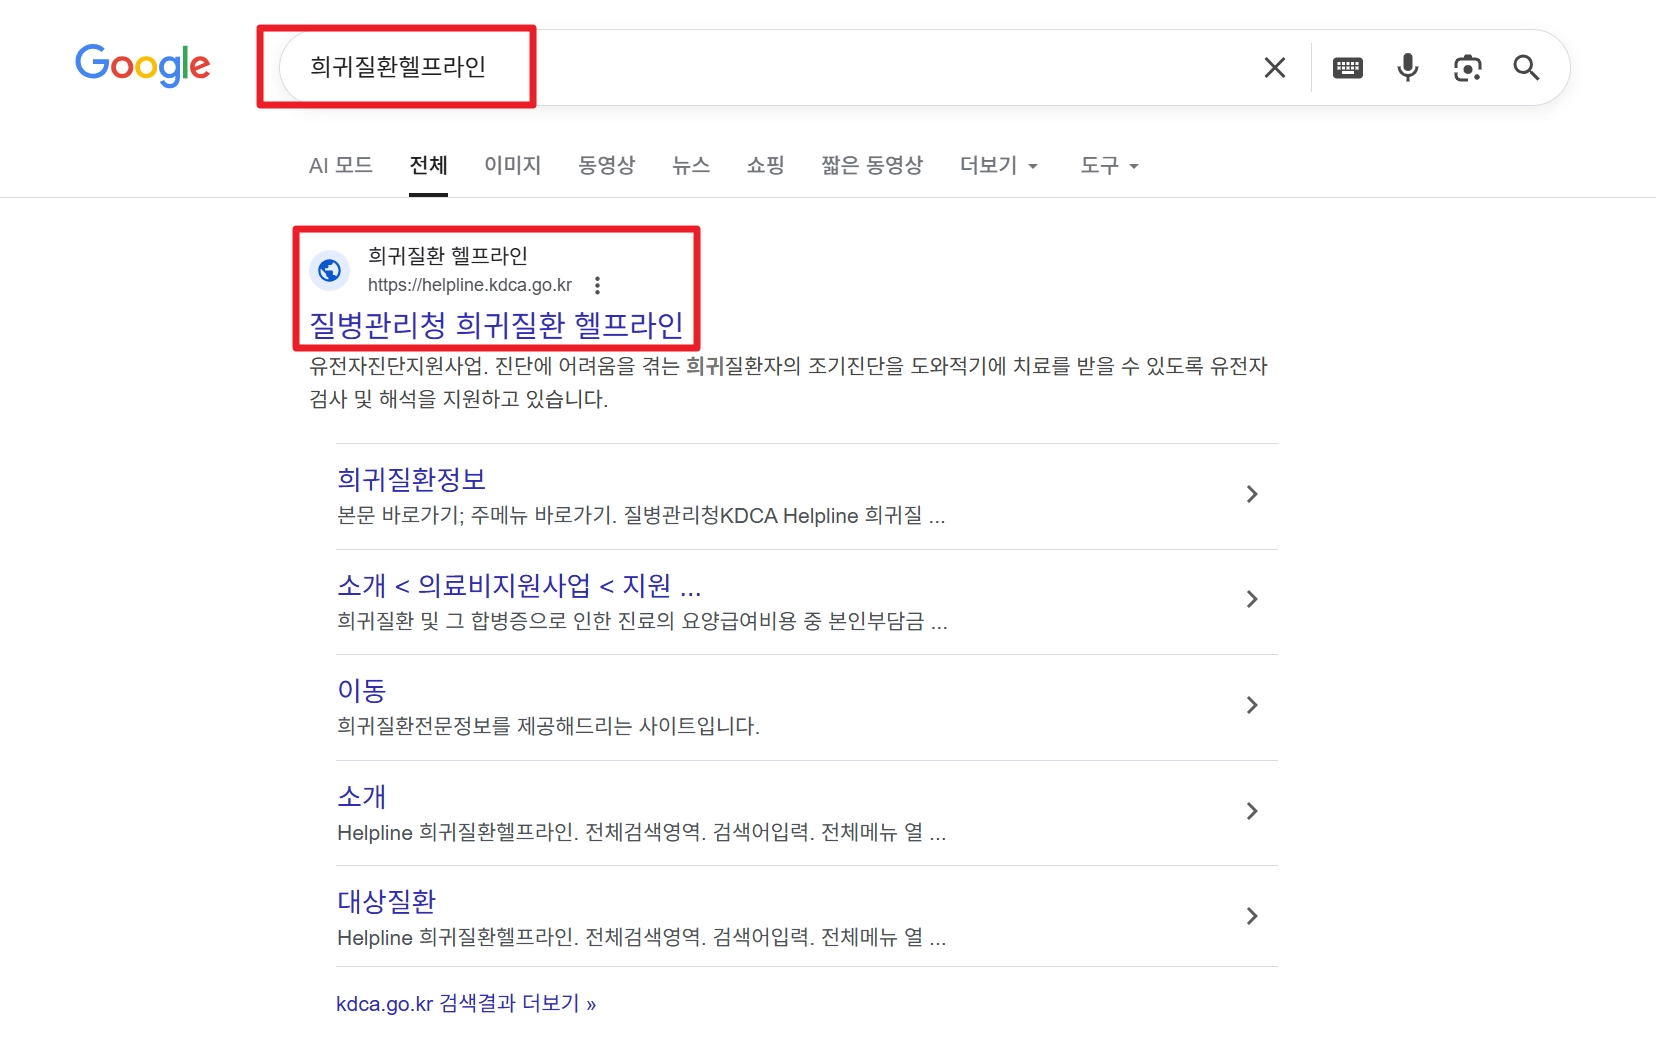Screen dimensions: 1656x1049
Task: Open the 질병관리청 희귀질환 헬프라인 link
Action: pos(495,324)
